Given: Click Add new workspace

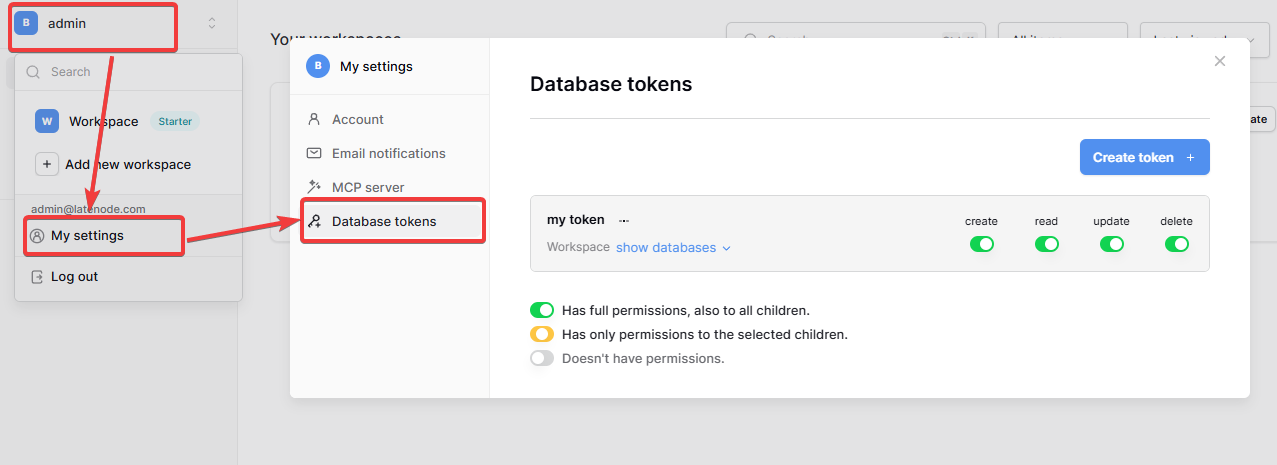Looking at the screenshot, I should click(x=128, y=164).
